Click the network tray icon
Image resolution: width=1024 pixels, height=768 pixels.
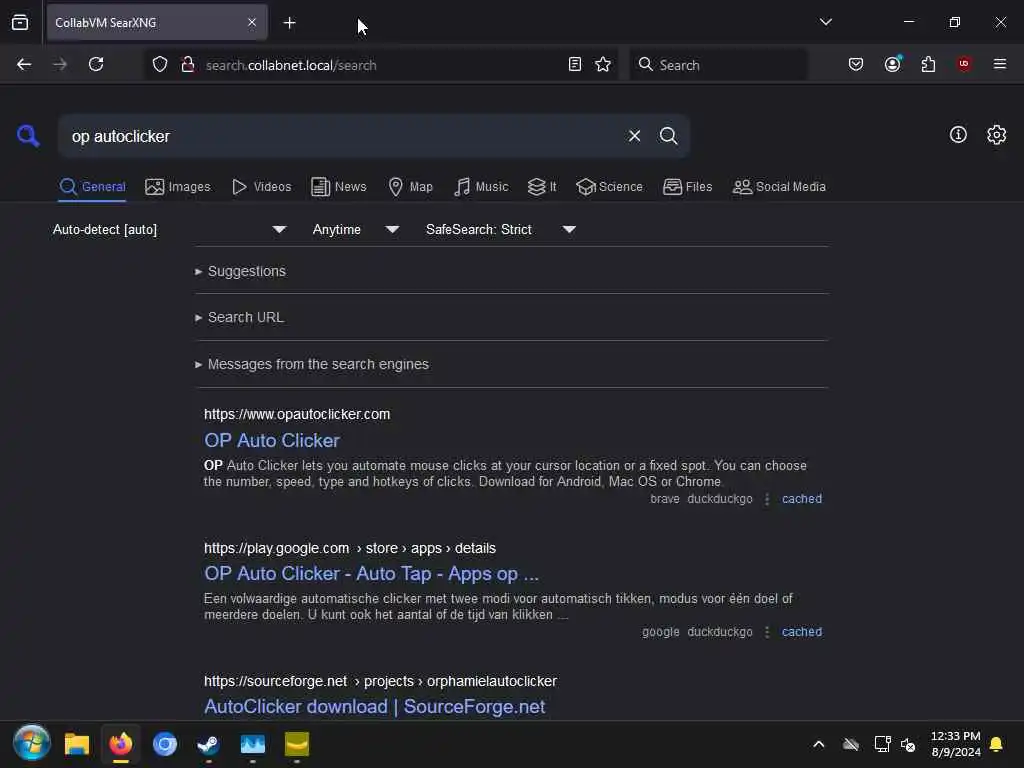[x=882, y=744]
